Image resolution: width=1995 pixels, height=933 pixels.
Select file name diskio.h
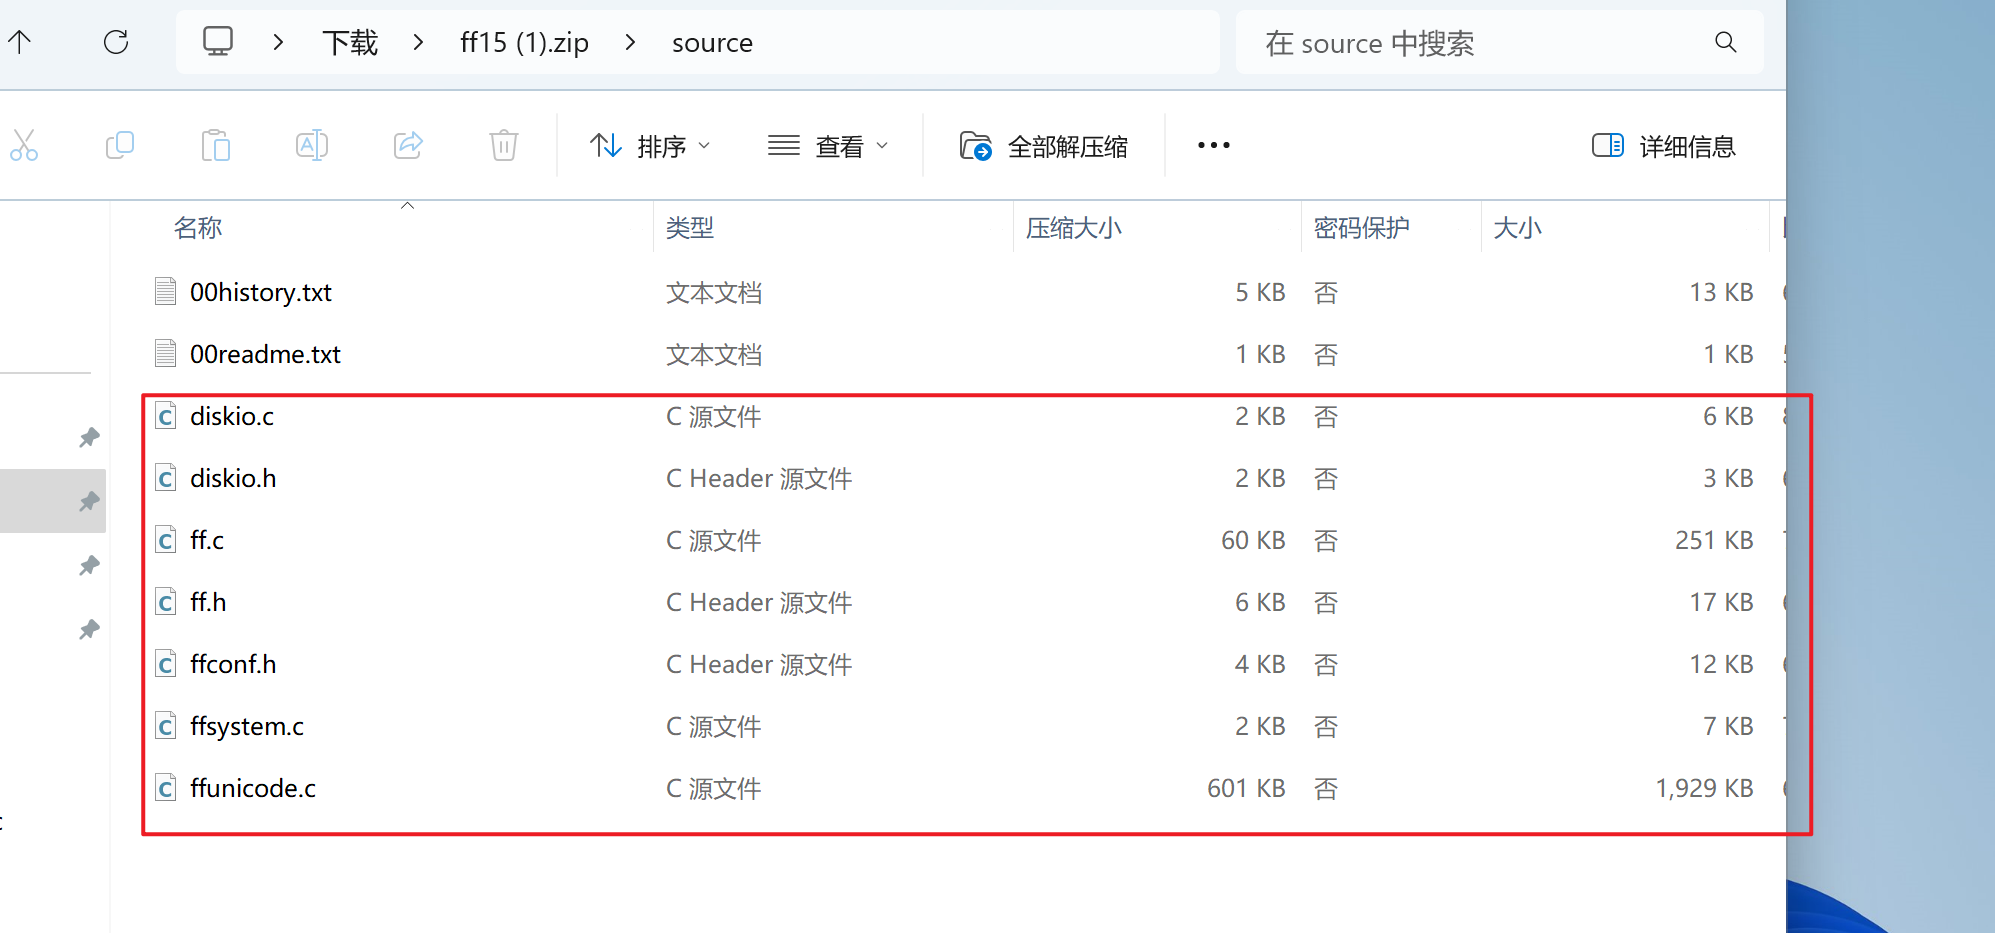coord(233,478)
